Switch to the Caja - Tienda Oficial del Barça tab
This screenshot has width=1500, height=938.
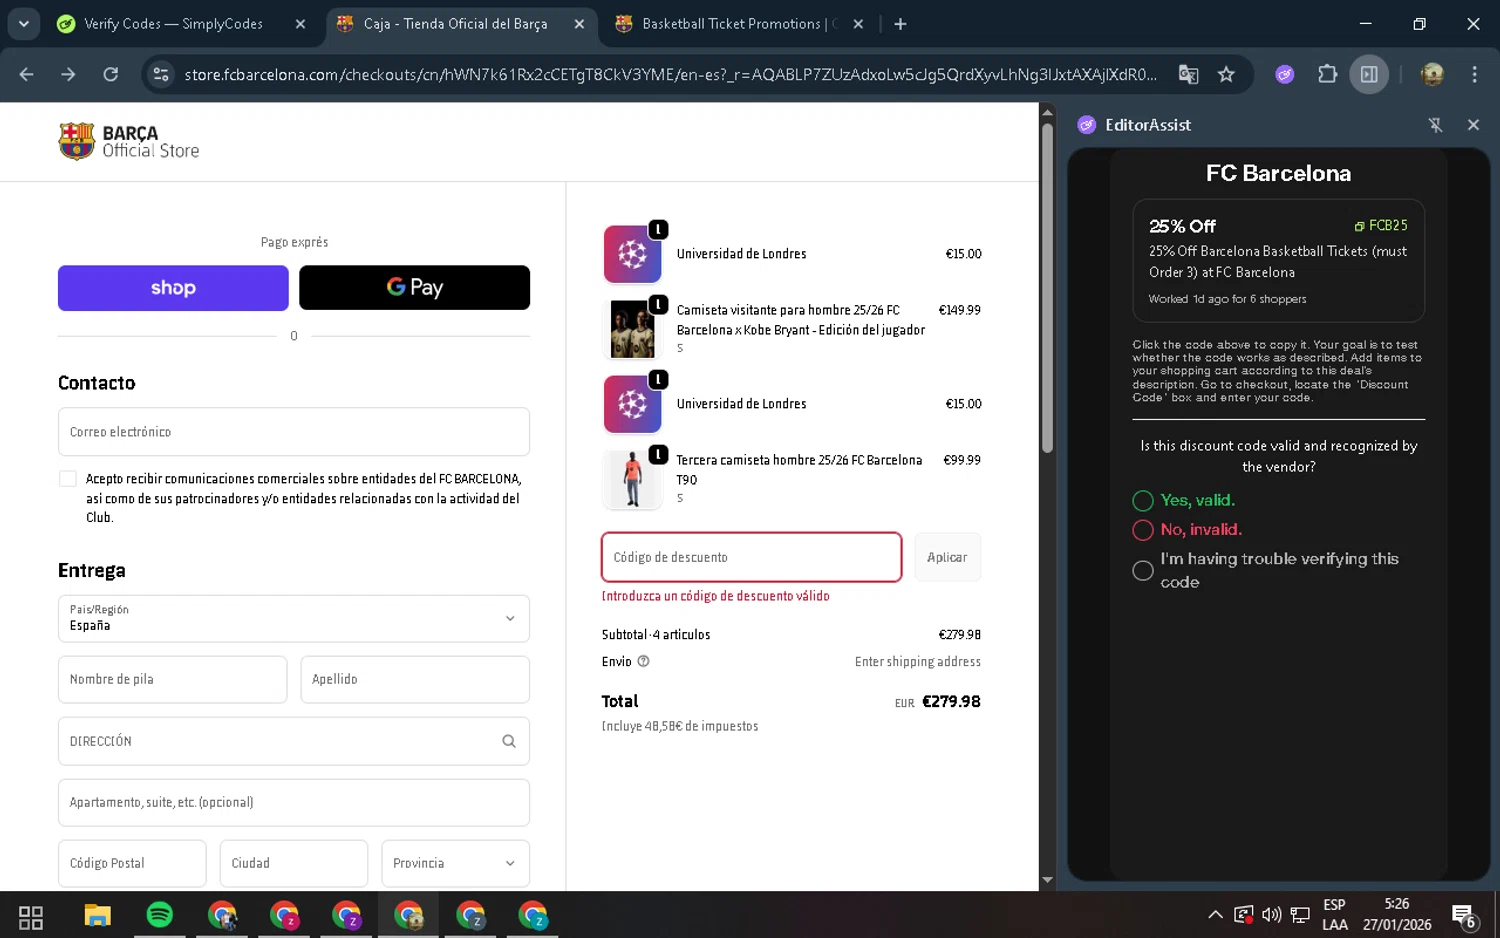tap(456, 24)
